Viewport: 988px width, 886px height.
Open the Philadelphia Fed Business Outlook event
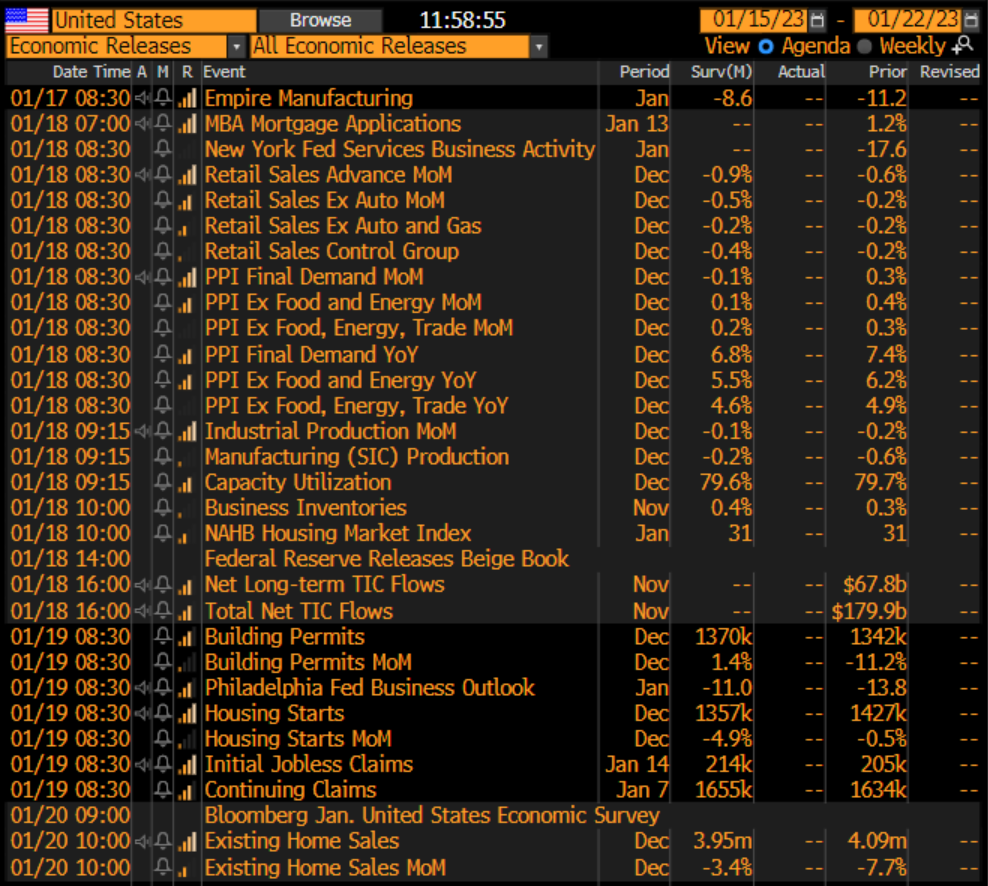tap(370, 688)
